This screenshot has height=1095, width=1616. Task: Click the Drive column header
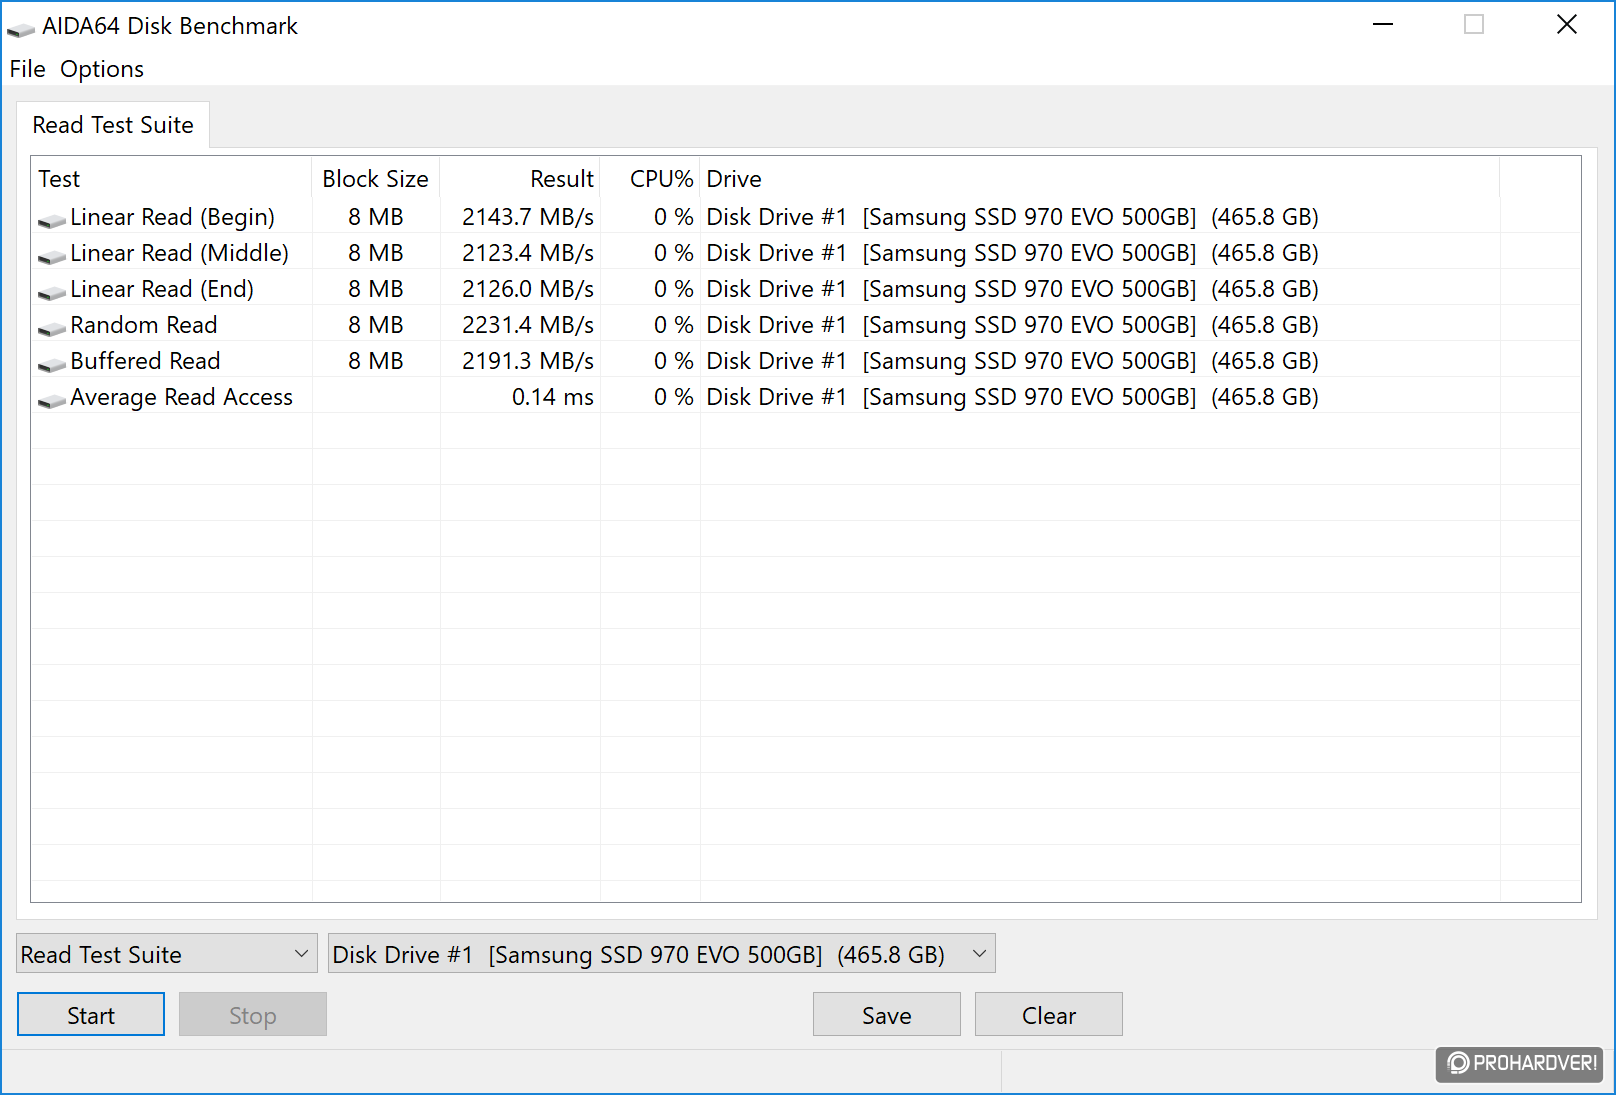1100,179
